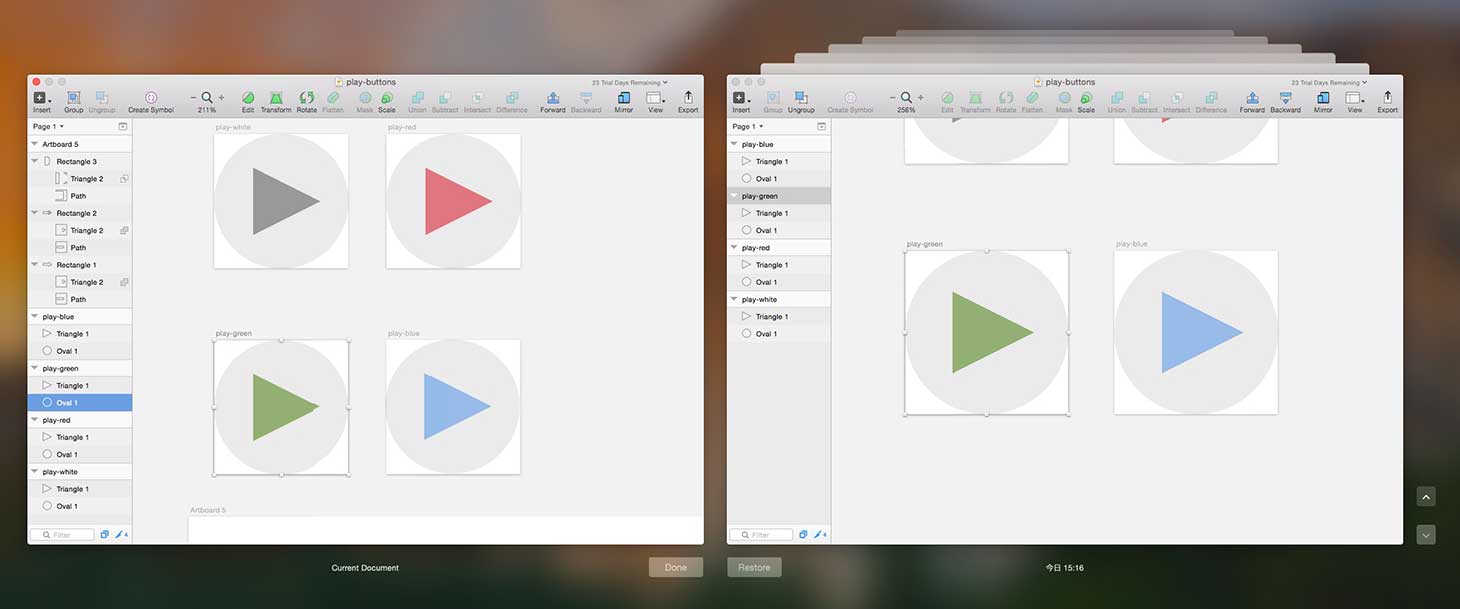Collapse the Artboard 5 group in the left window

35,144
